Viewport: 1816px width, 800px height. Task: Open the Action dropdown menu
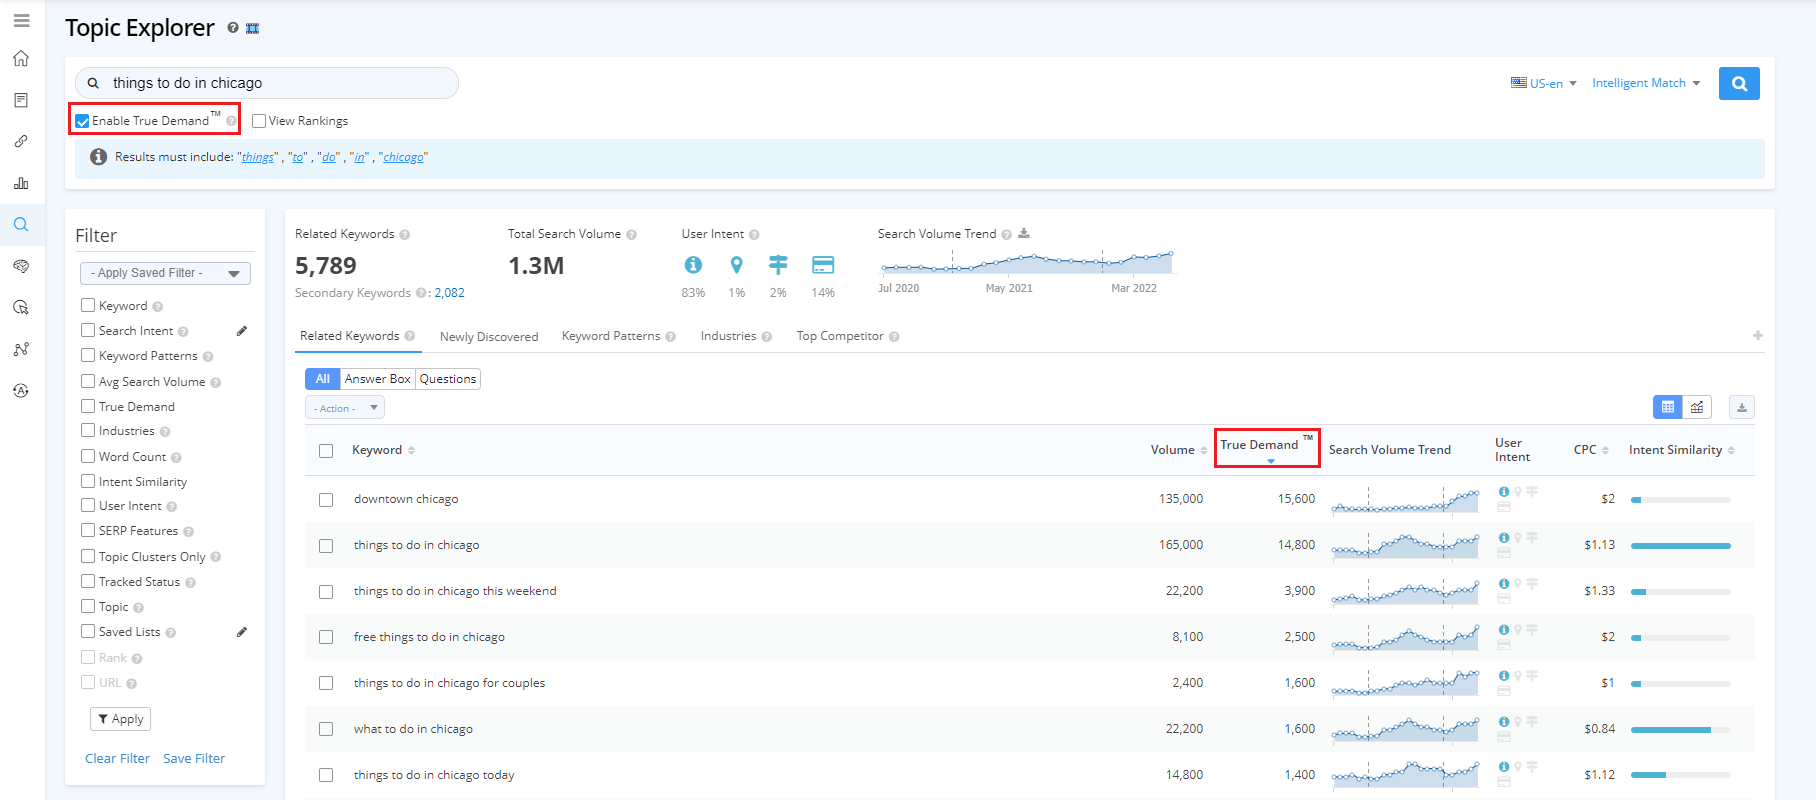[x=344, y=408]
